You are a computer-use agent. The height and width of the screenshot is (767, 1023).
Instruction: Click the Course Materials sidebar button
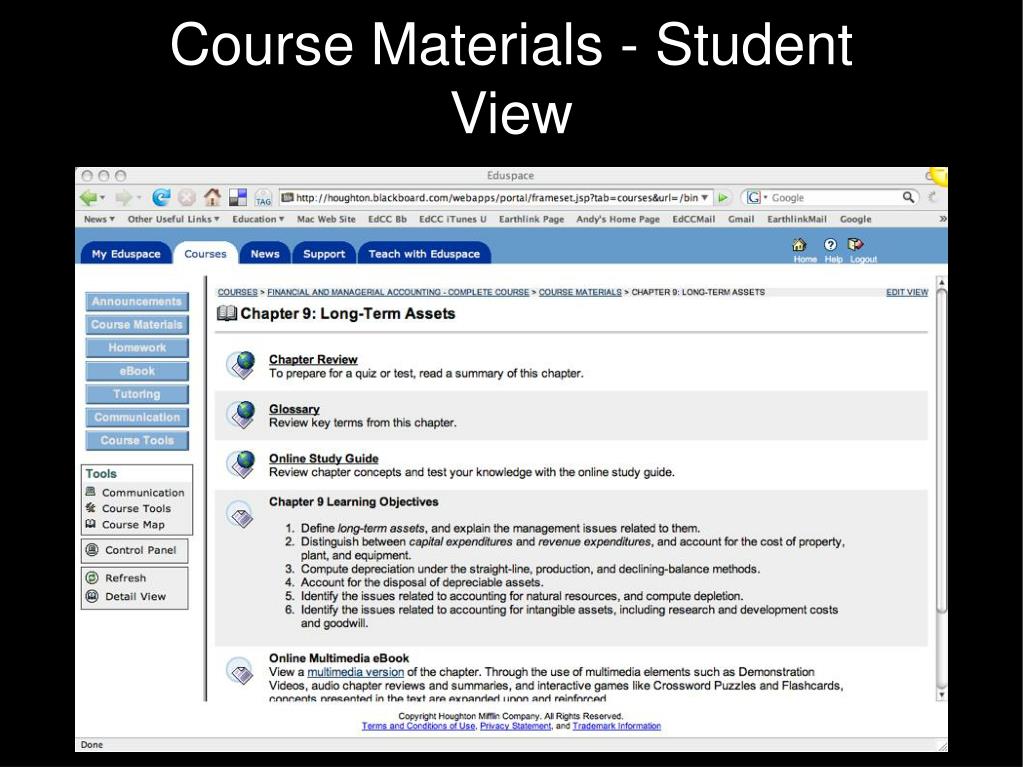click(137, 325)
